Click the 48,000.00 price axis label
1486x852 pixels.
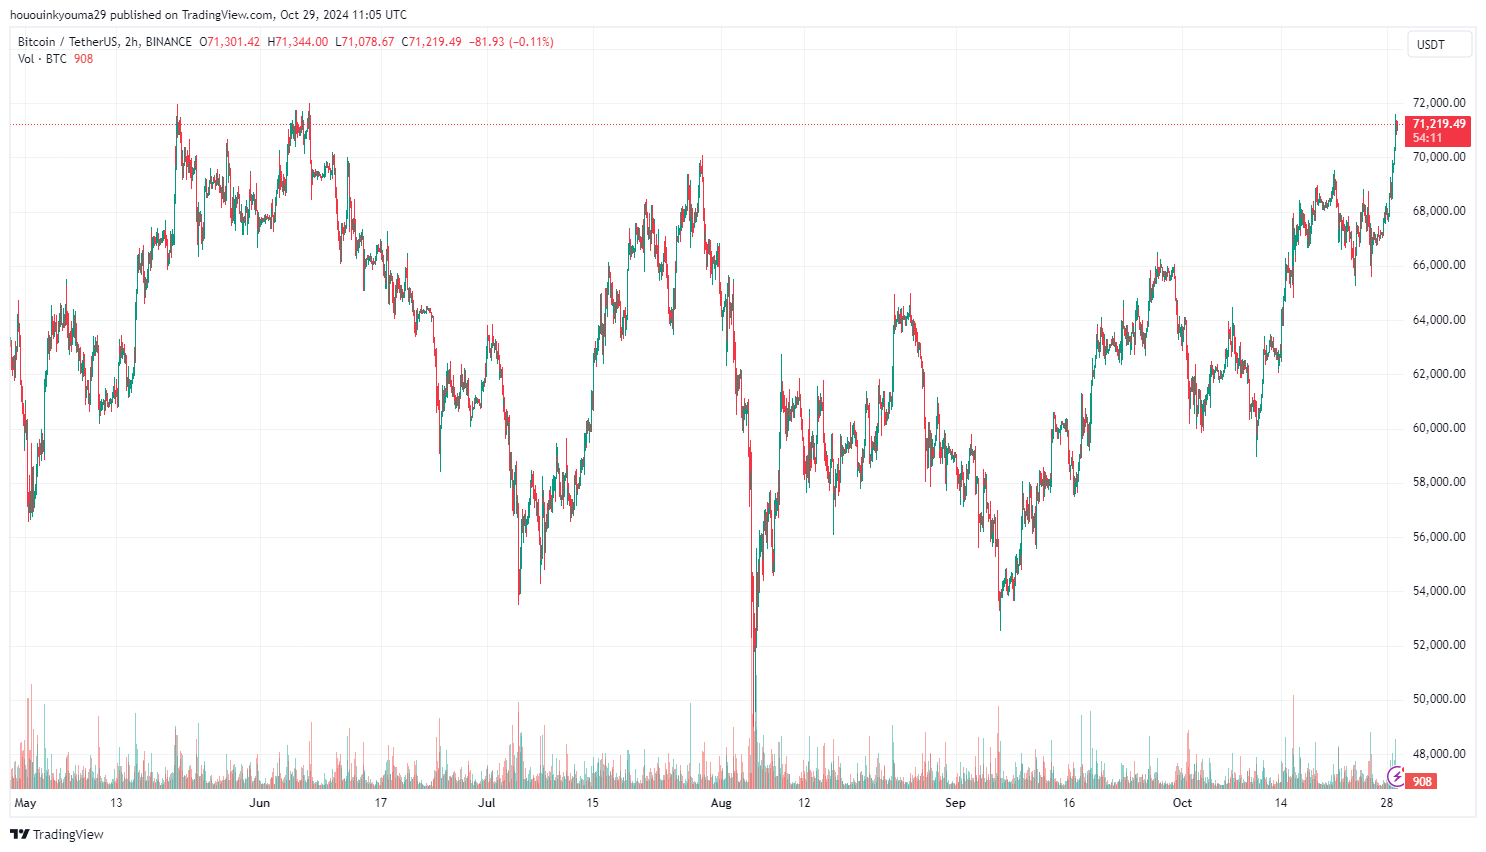coord(1439,754)
